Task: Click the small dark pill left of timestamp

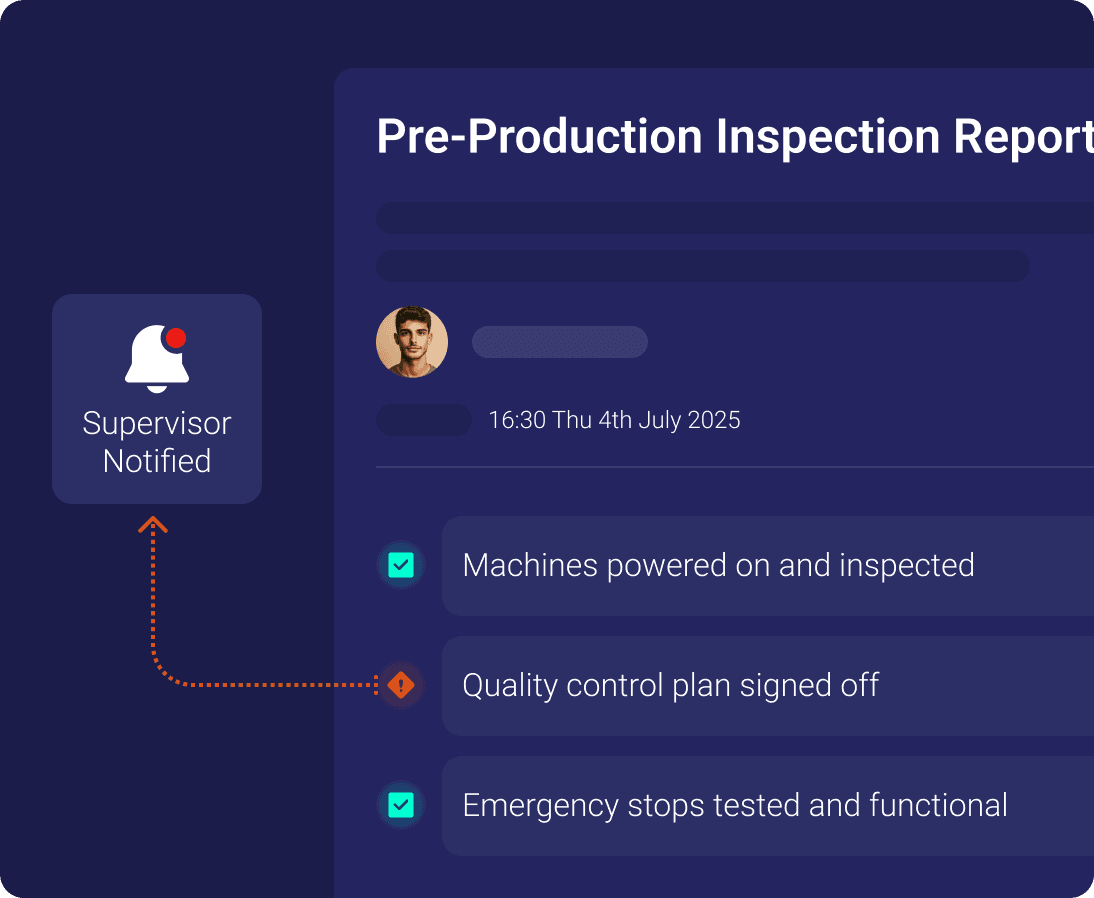Action: 423,420
